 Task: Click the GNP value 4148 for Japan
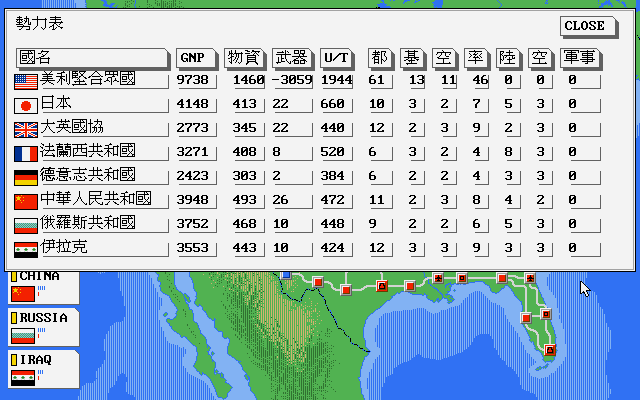pyautogui.click(x=193, y=104)
